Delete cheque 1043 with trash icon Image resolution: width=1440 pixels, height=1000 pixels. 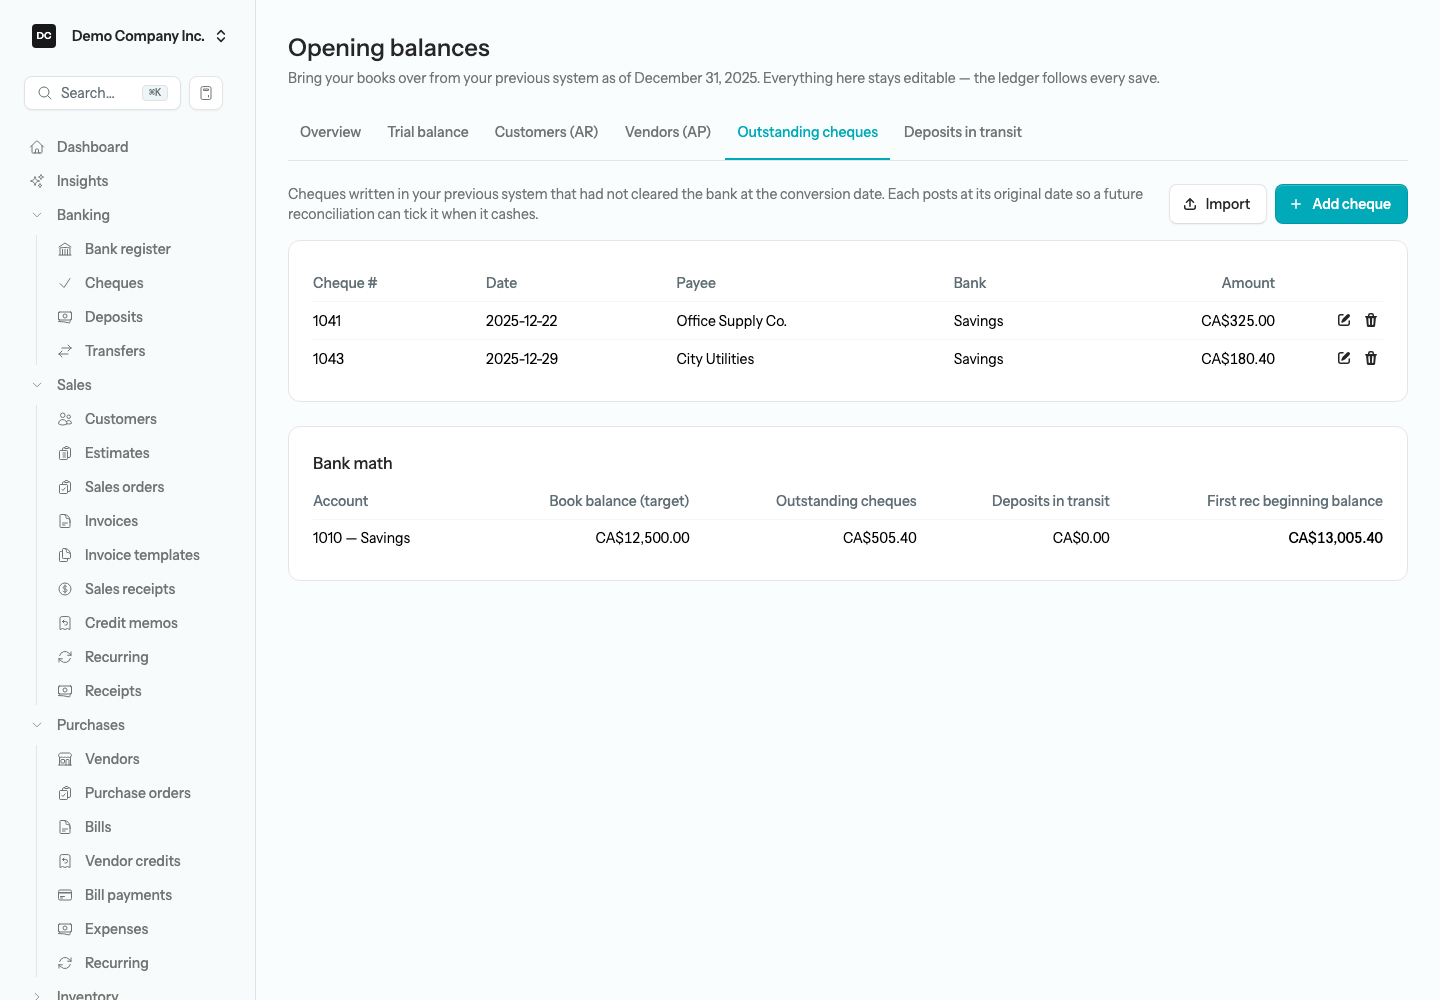point(1371,358)
